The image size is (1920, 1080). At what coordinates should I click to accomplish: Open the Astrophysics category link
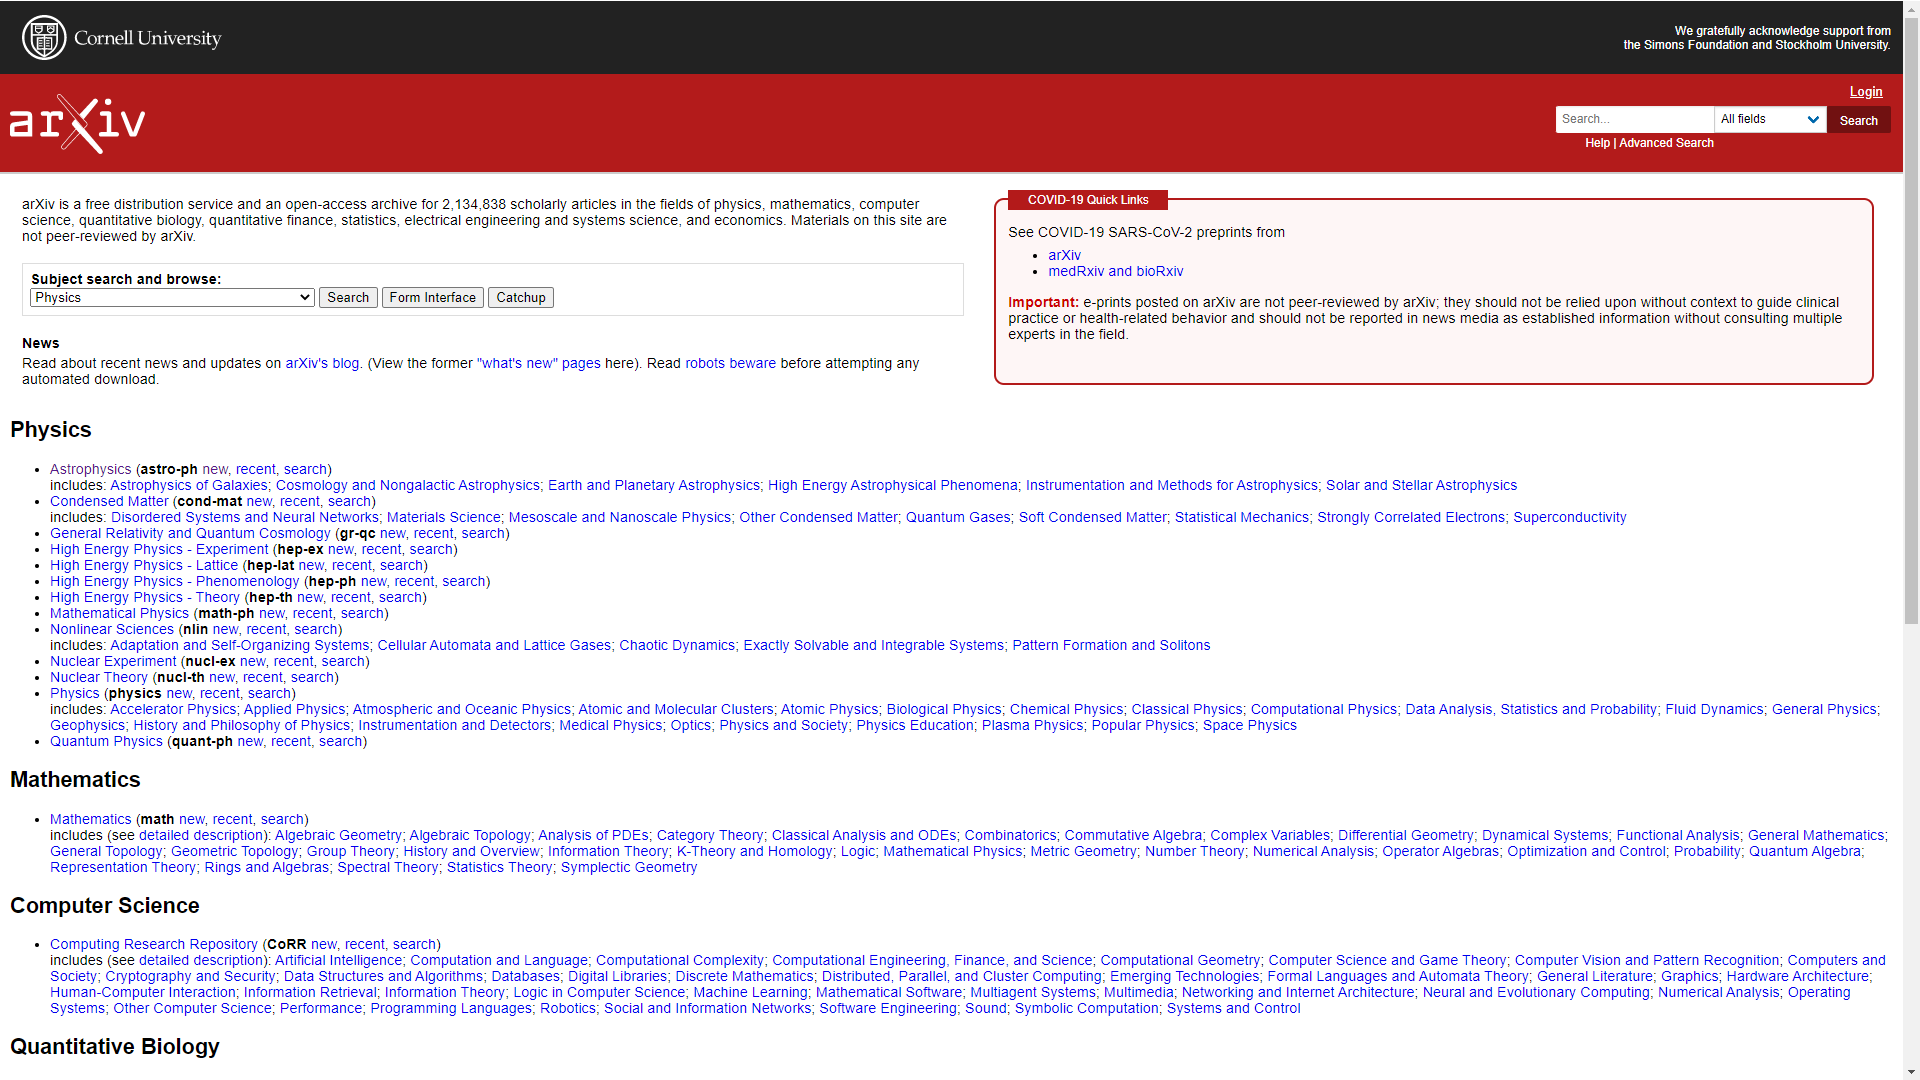click(90, 469)
